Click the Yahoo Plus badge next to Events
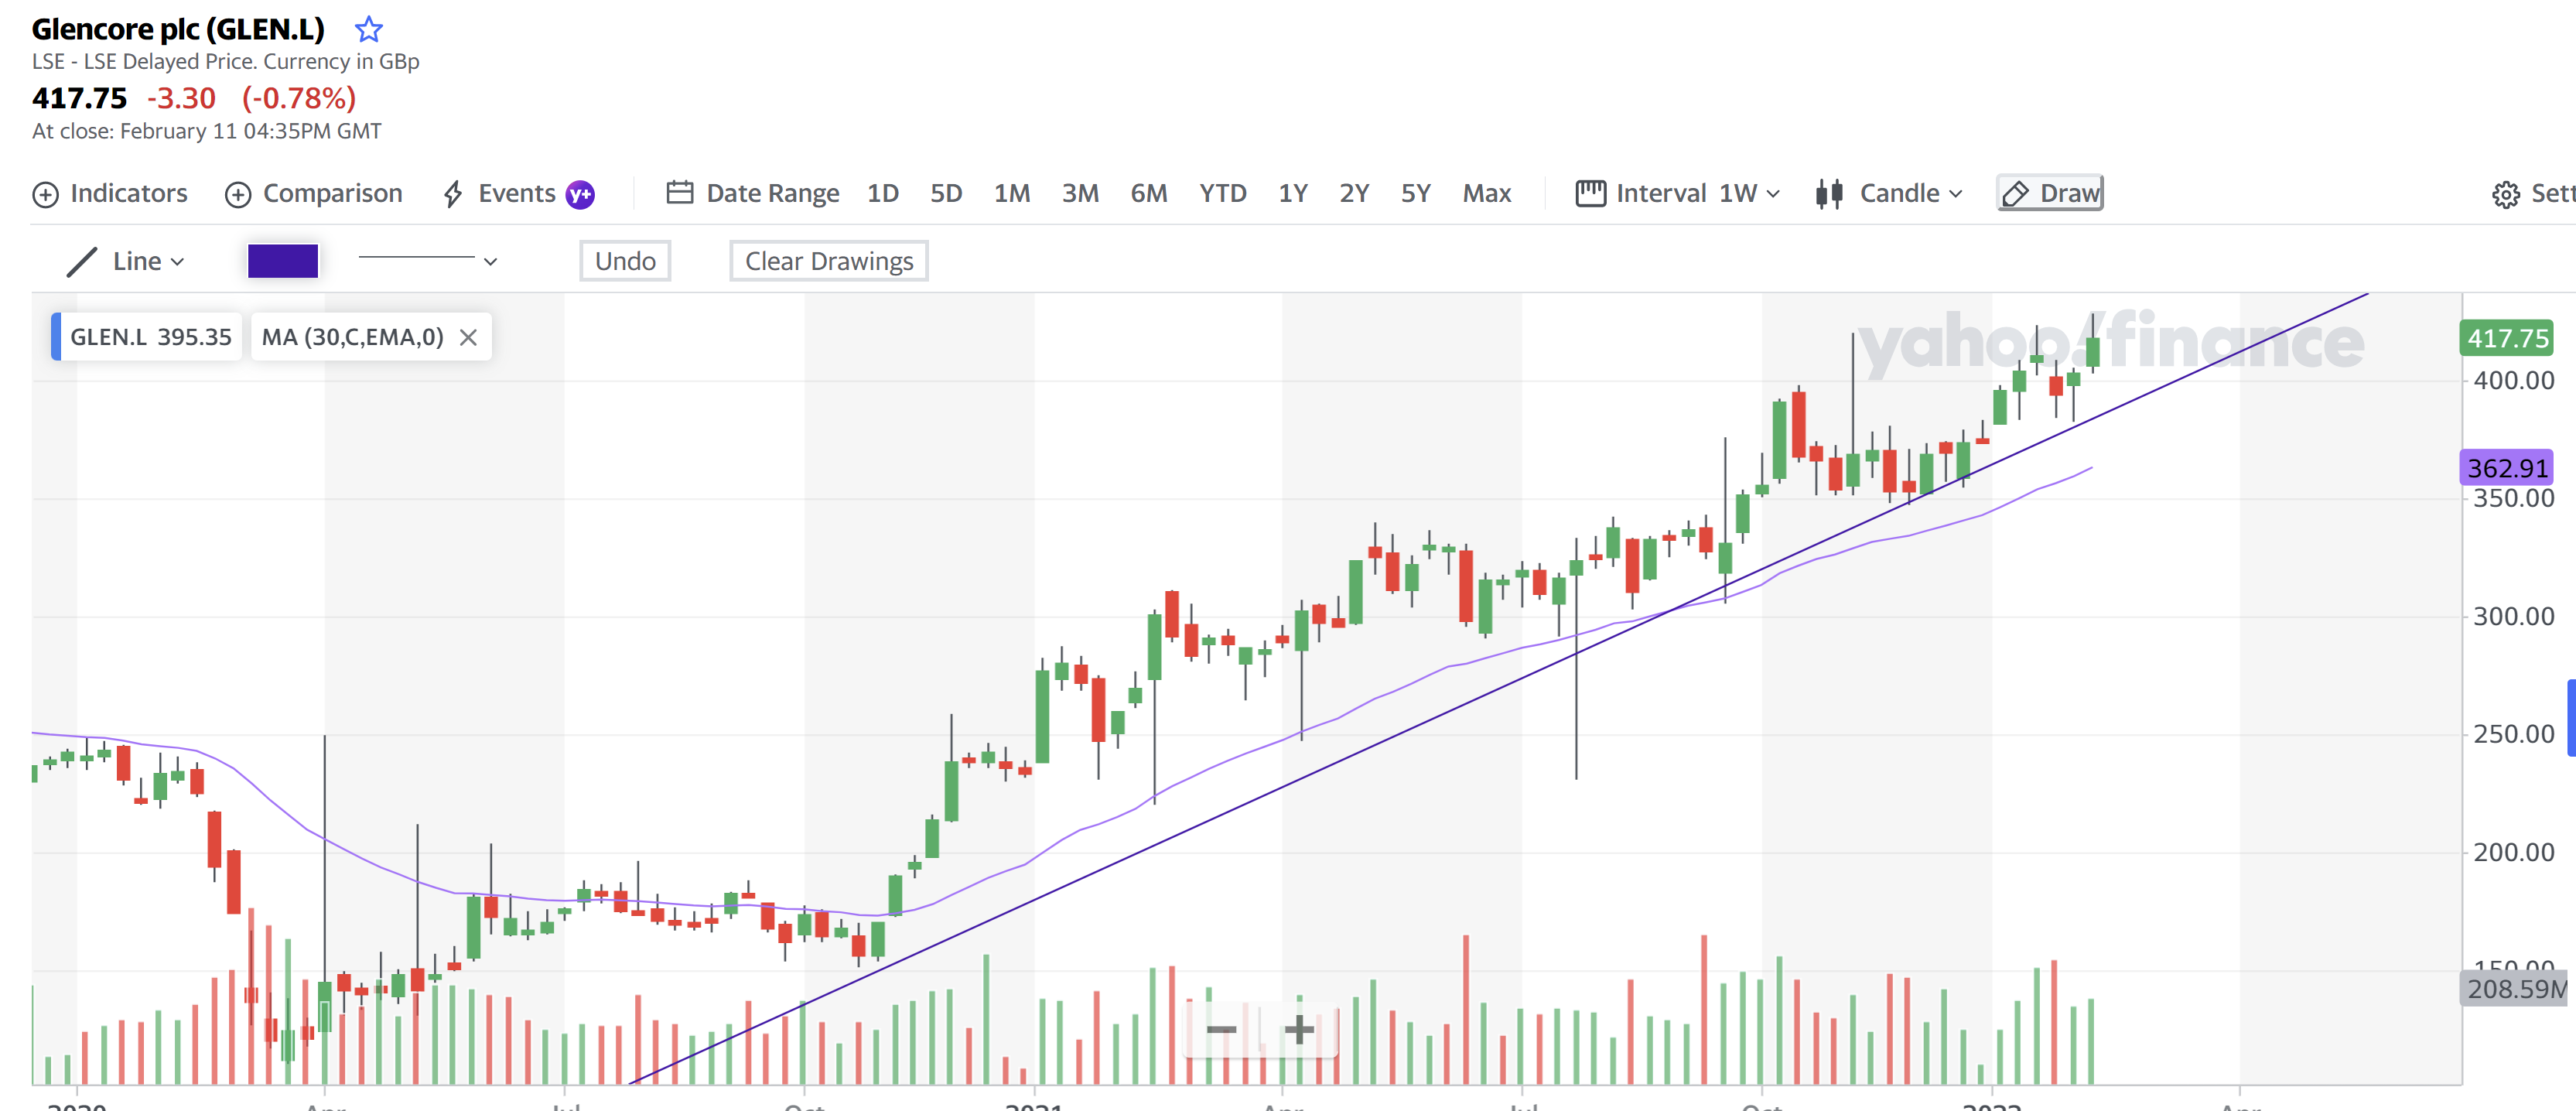Image resolution: width=2576 pixels, height=1111 pixels. [x=580, y=194]
